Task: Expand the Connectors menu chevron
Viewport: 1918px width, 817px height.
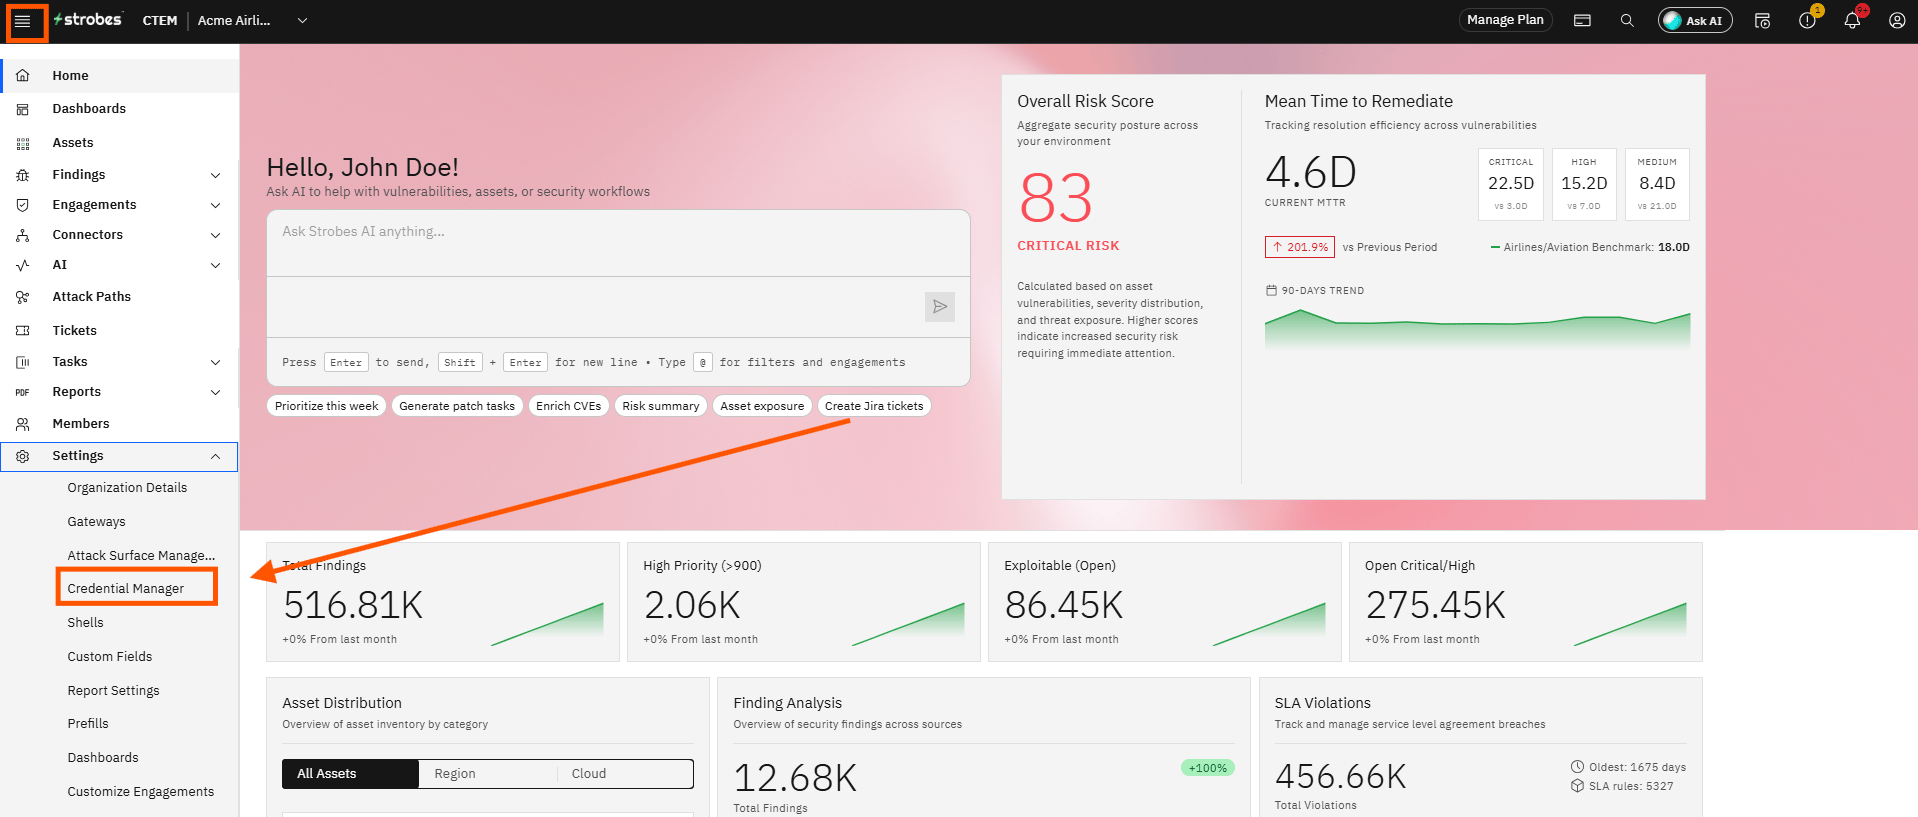Action: (x=215, y=235)
